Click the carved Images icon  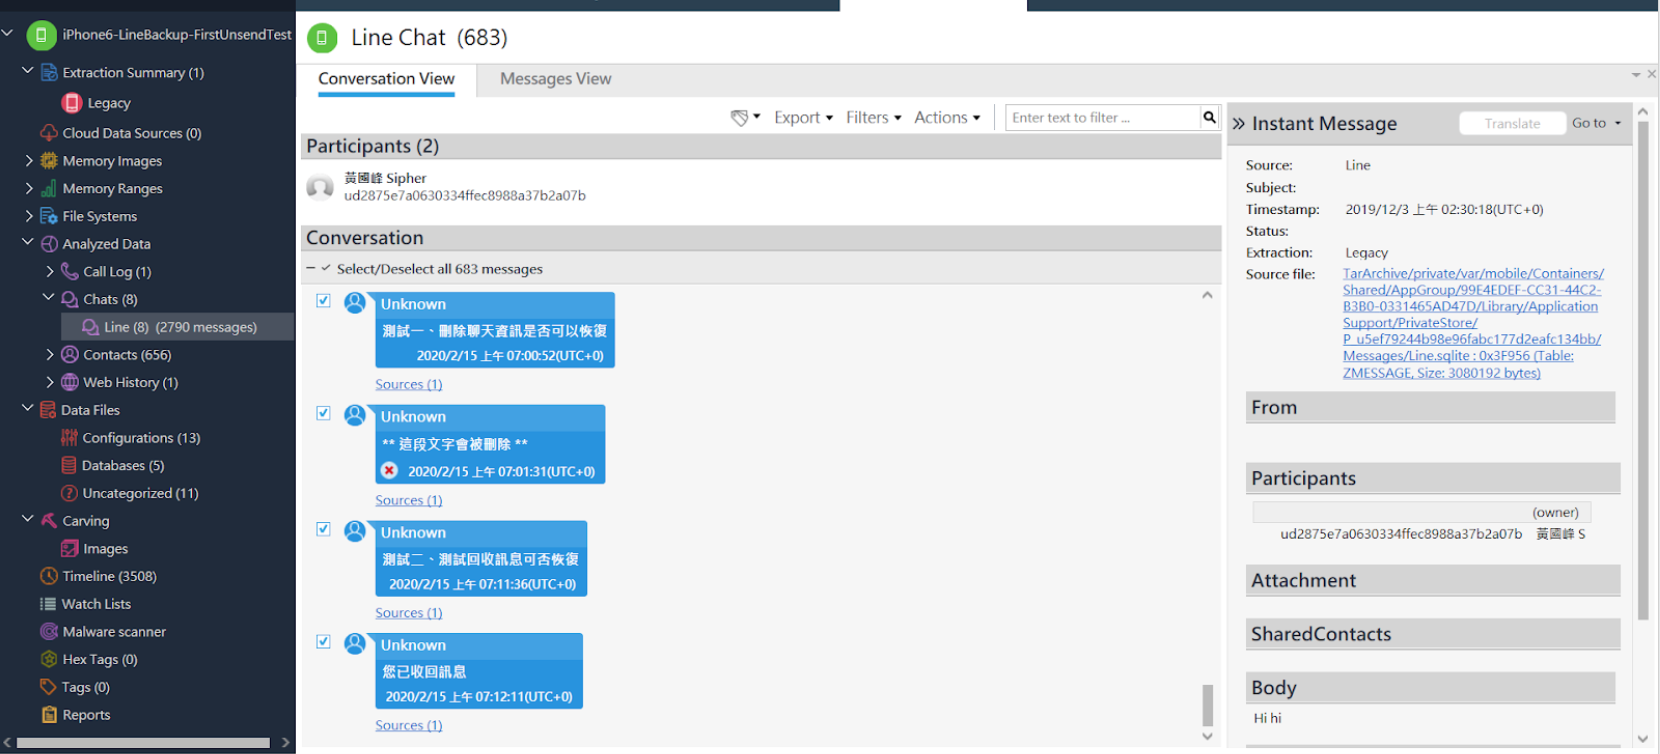tap(69, 549)
